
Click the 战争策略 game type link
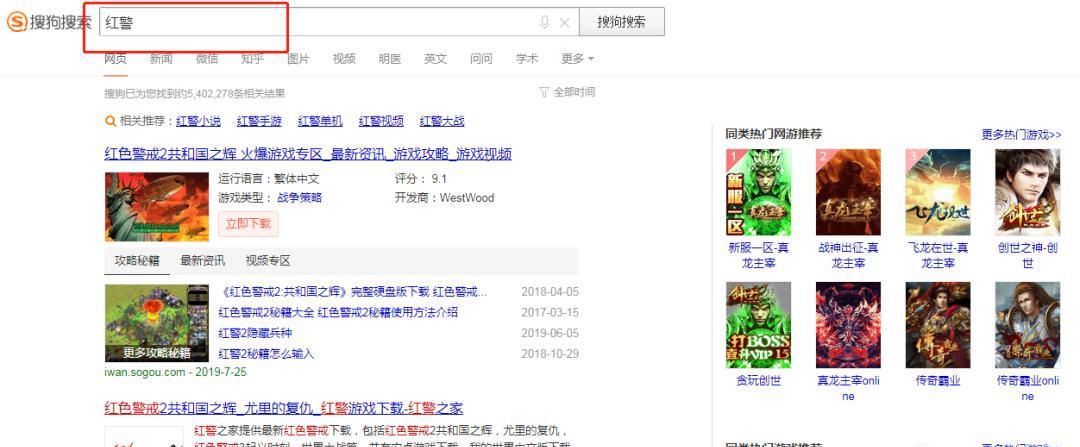pyautogui.click(x=300, y=198)
